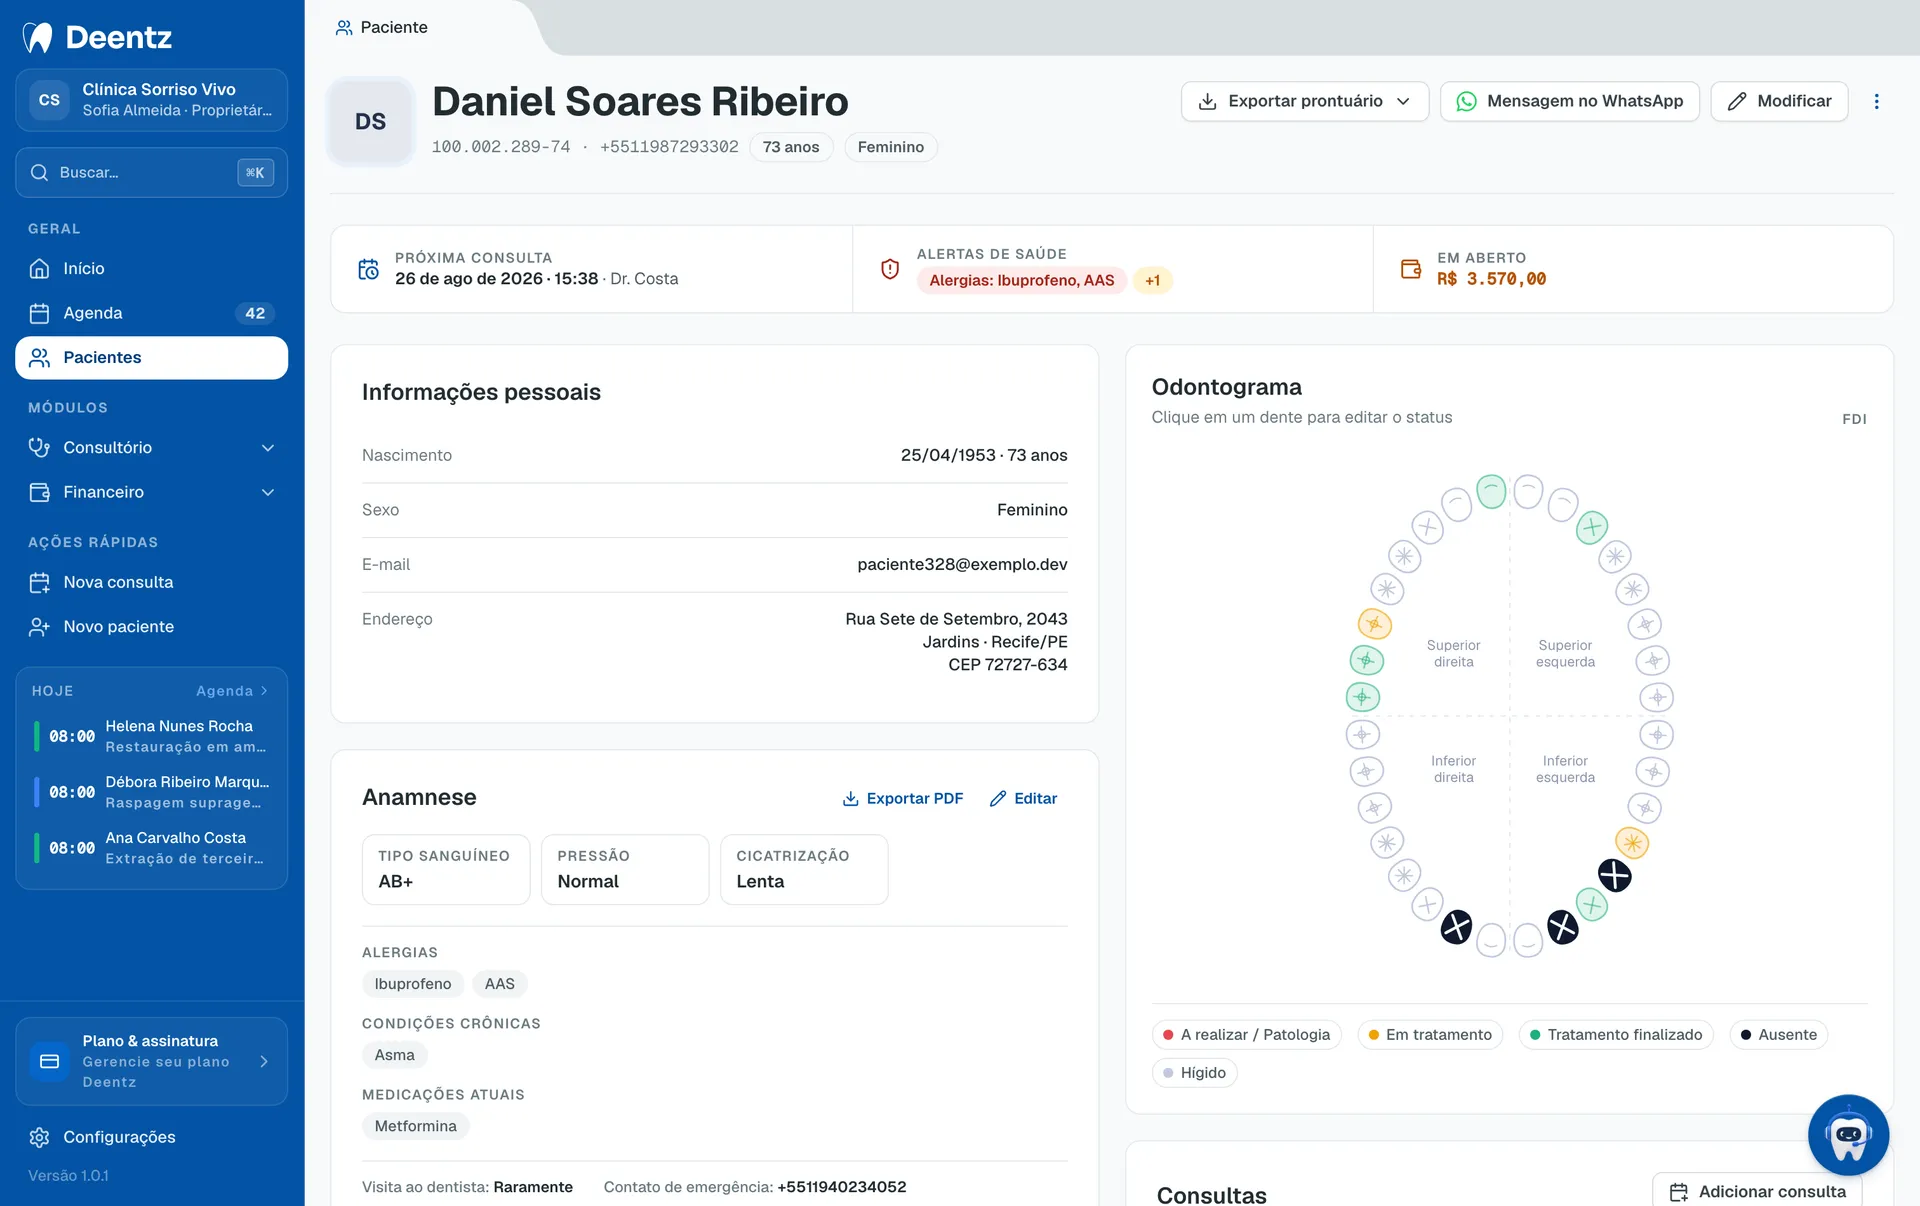Open the three-dot more options menu
This screenshot has height=1206, width=1920.
(x=1876, y=101)
